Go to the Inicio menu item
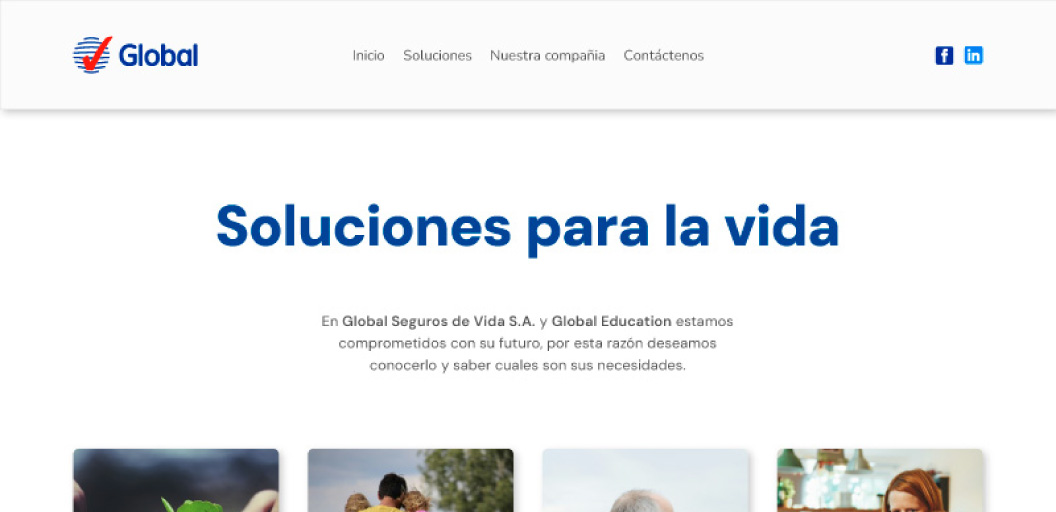 tap(368, 56)
